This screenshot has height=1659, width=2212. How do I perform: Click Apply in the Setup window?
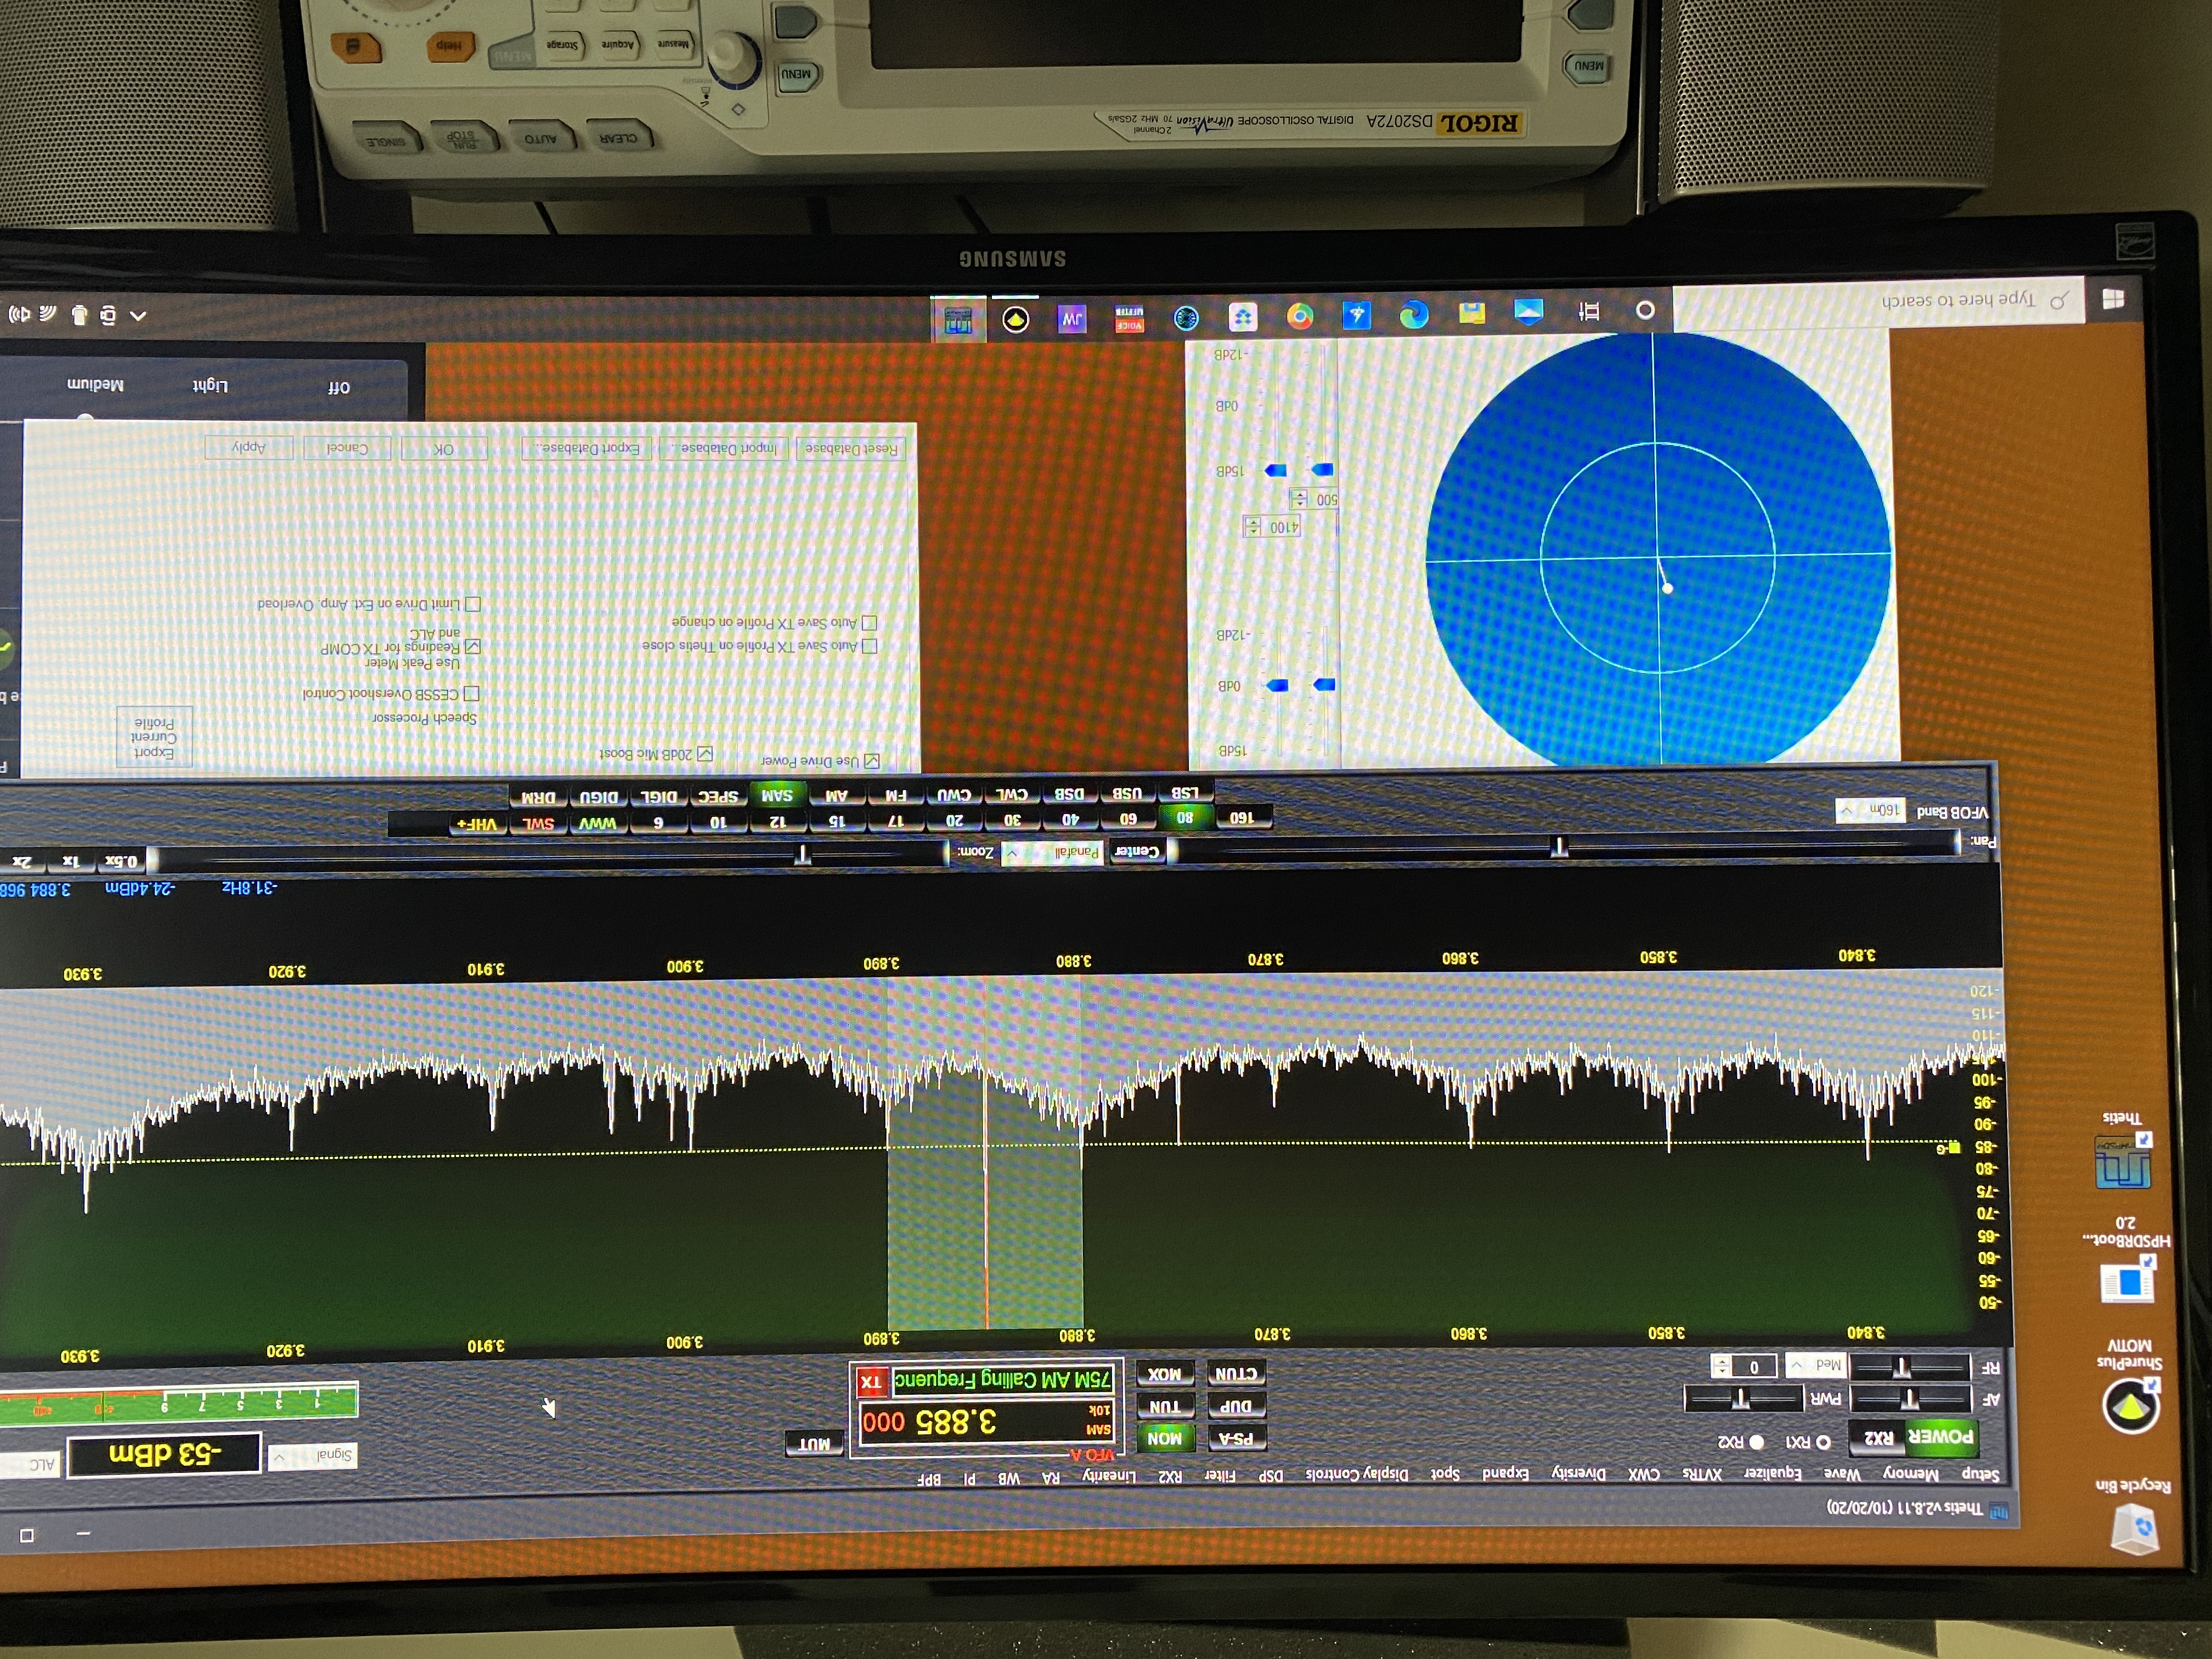pos(248,447)
